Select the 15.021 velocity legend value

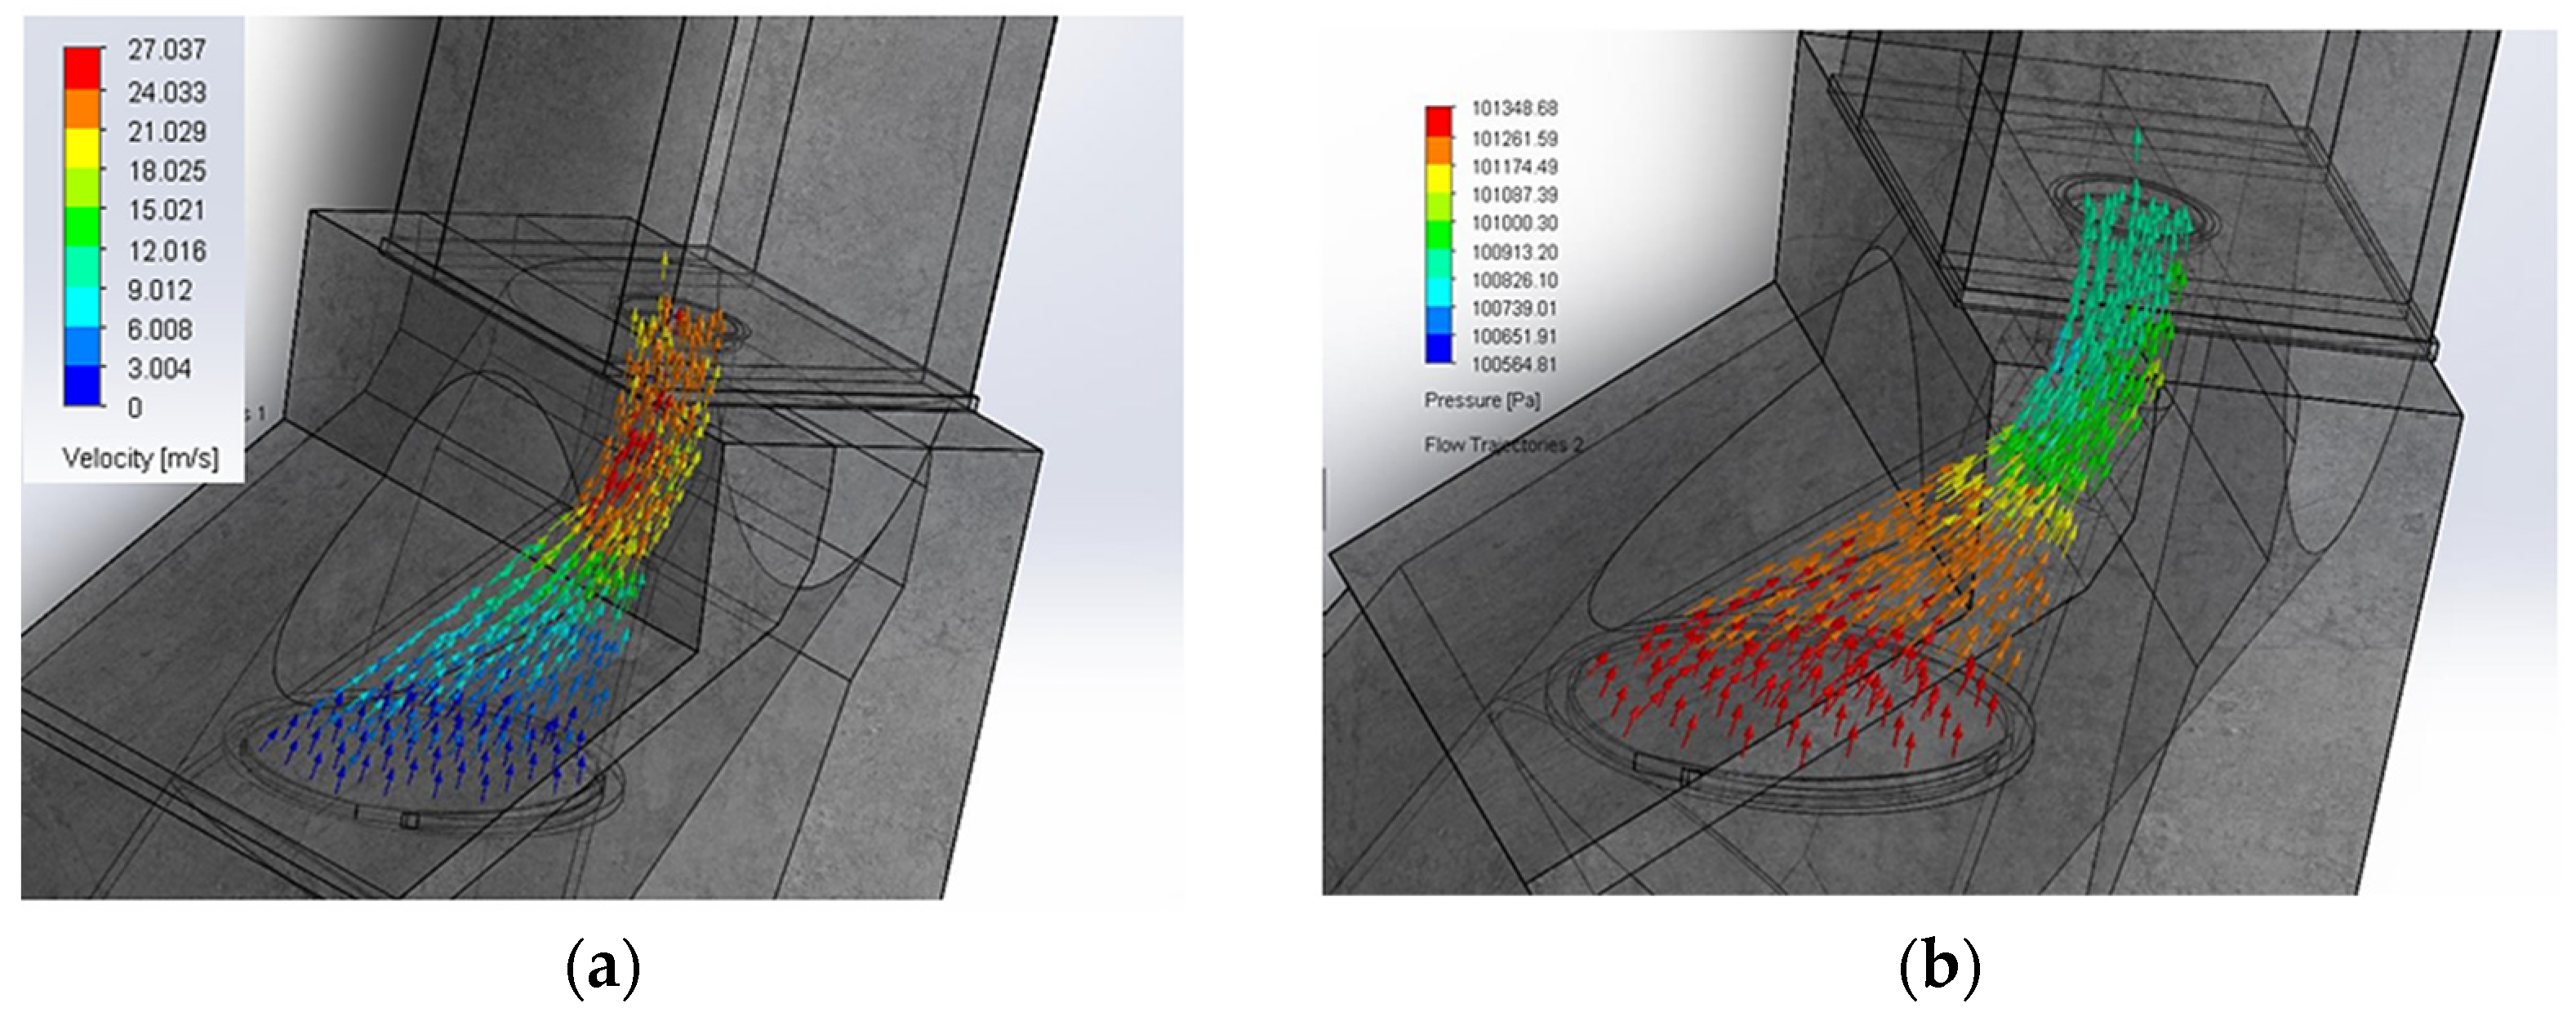(x=166, y=211)
